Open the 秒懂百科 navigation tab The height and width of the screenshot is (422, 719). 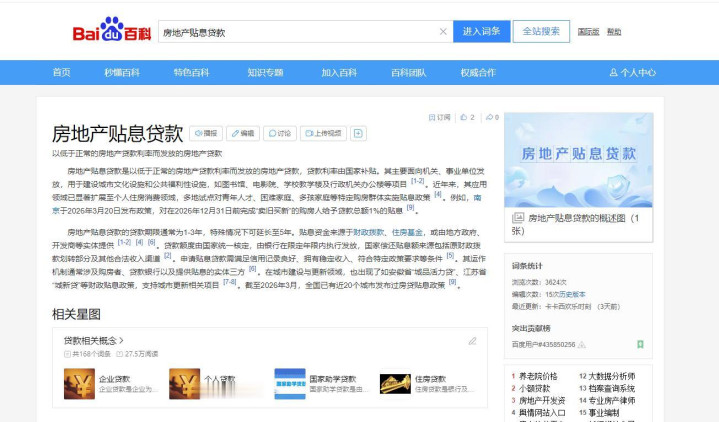(122, 72)
